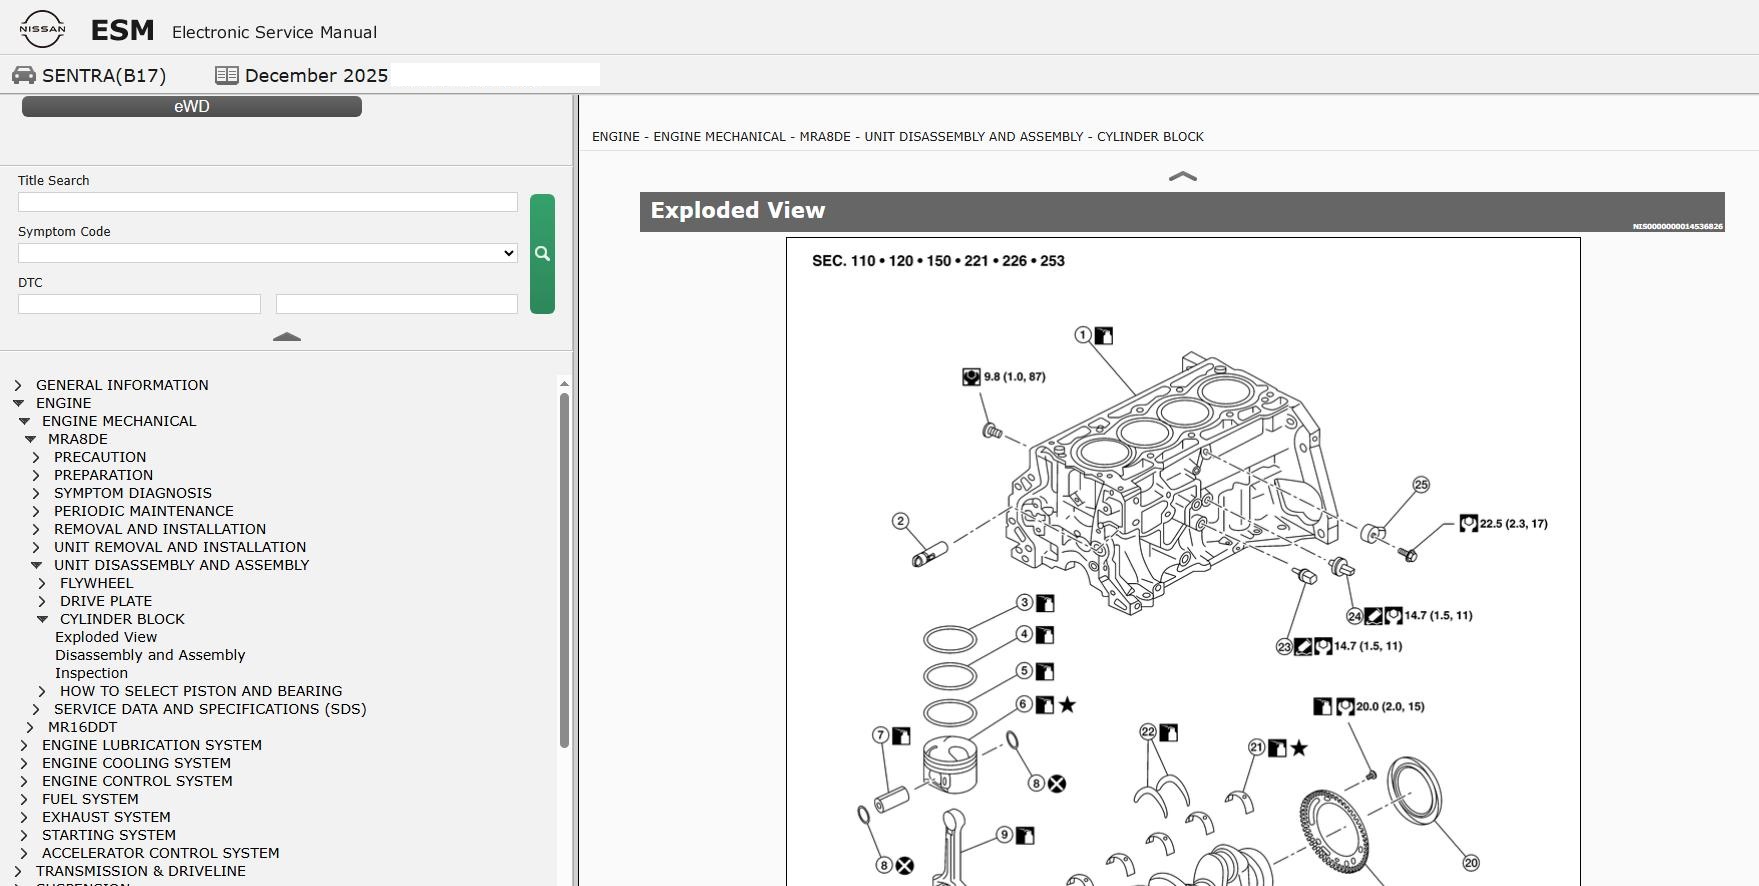Click the Title Search input field
The height and width of the screenshot is (886, 1759).
[x=267, y=202]
